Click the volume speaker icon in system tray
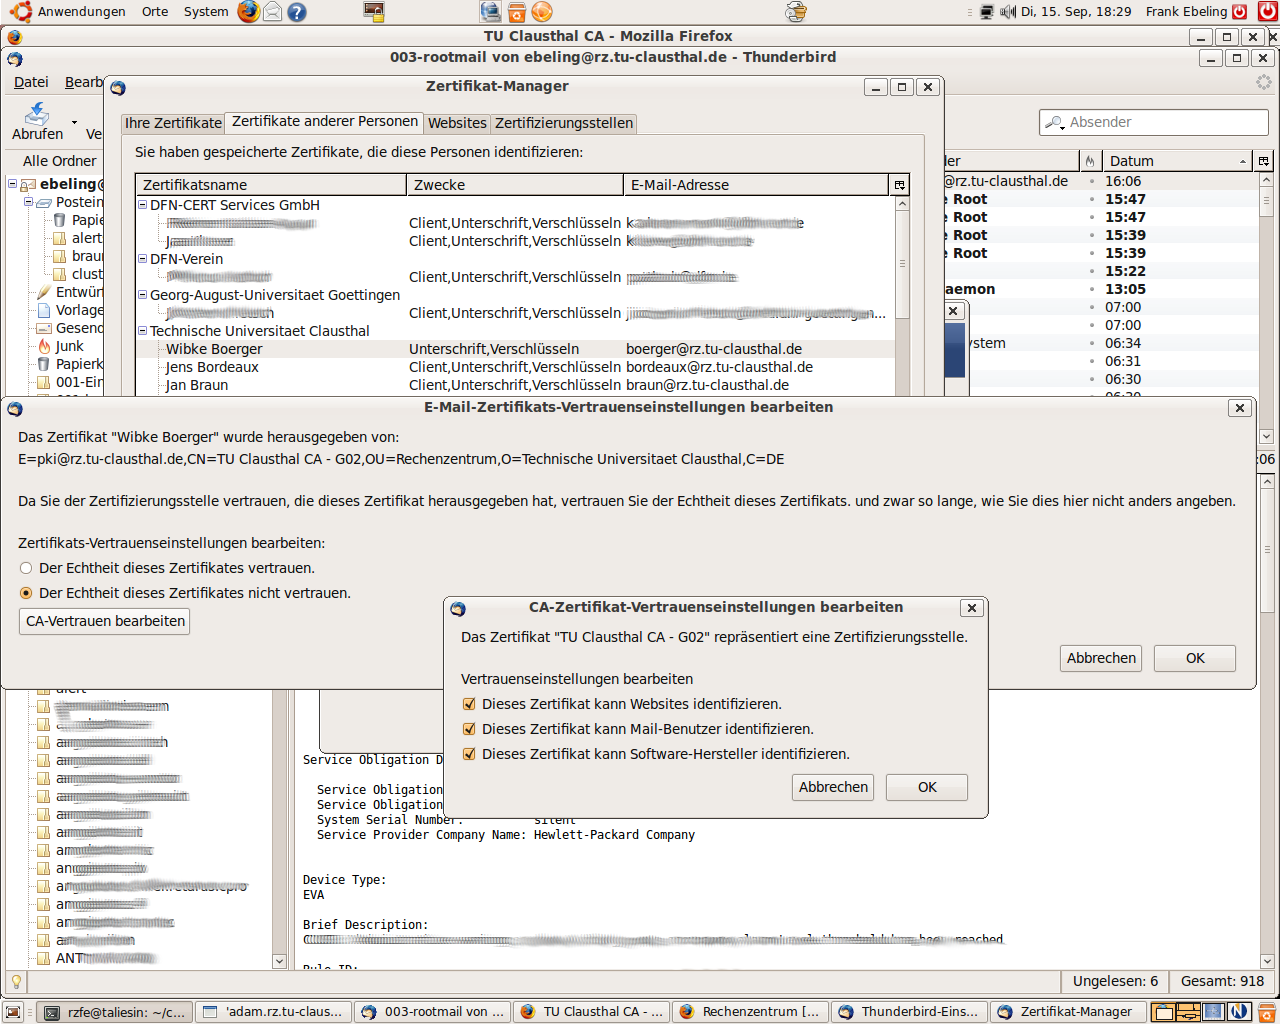The height and width of the screenshot is (1024, 1280). [x=1008, y=12]
